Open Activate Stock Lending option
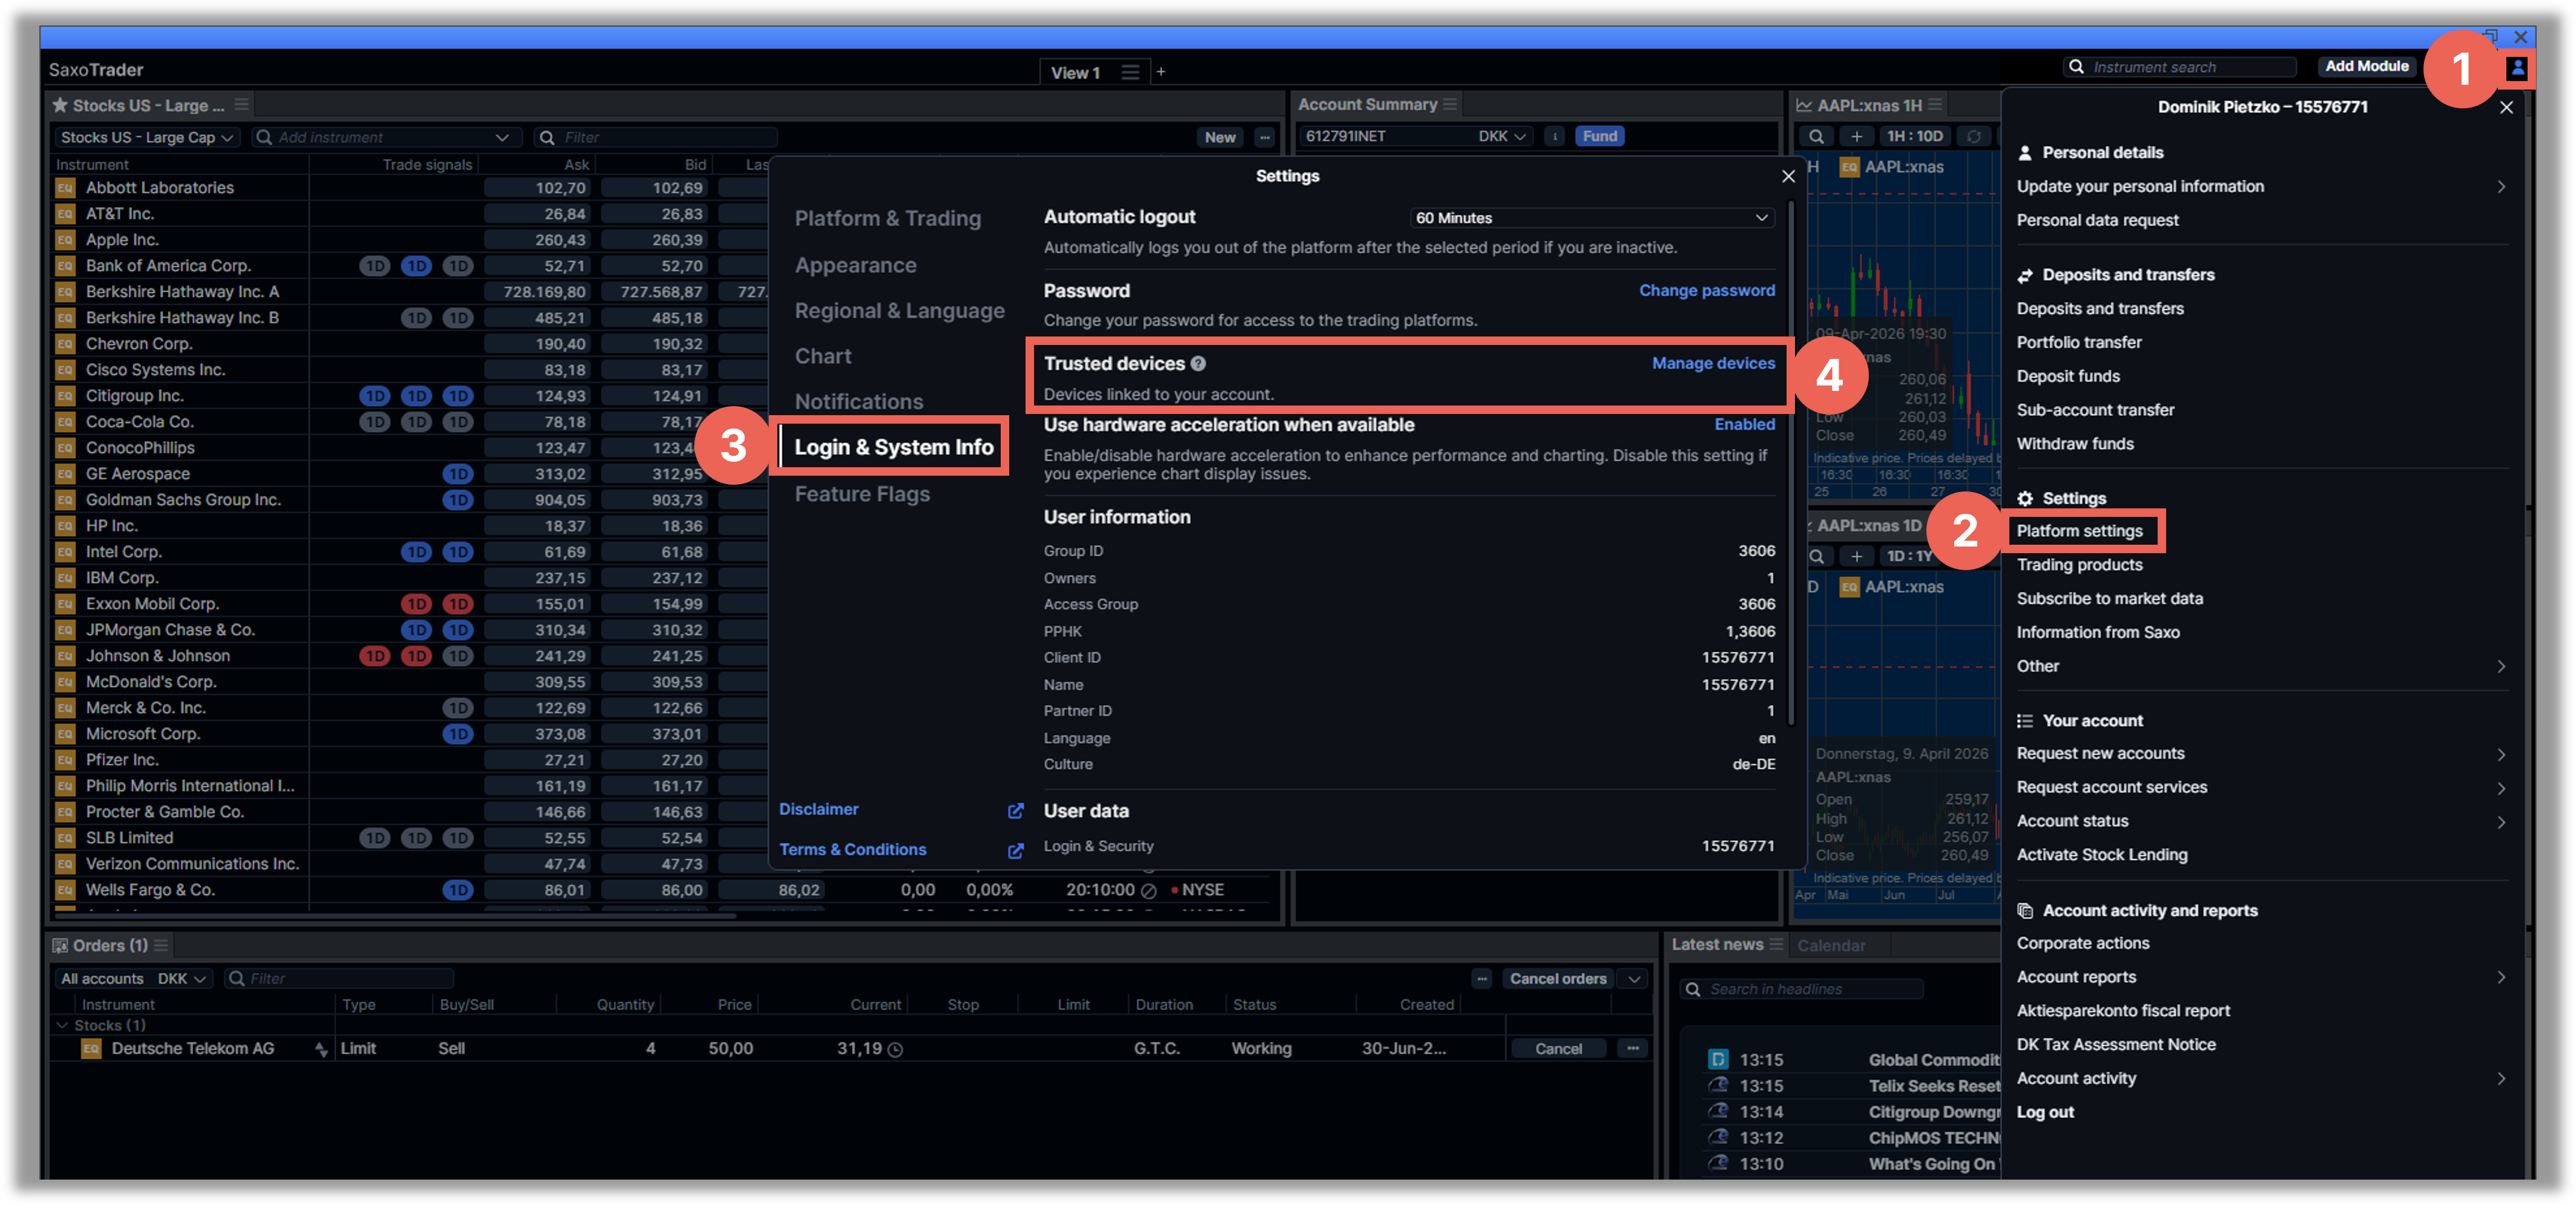The height and width of the screenshot is (1205, 2576). [x=2102, y=855]
